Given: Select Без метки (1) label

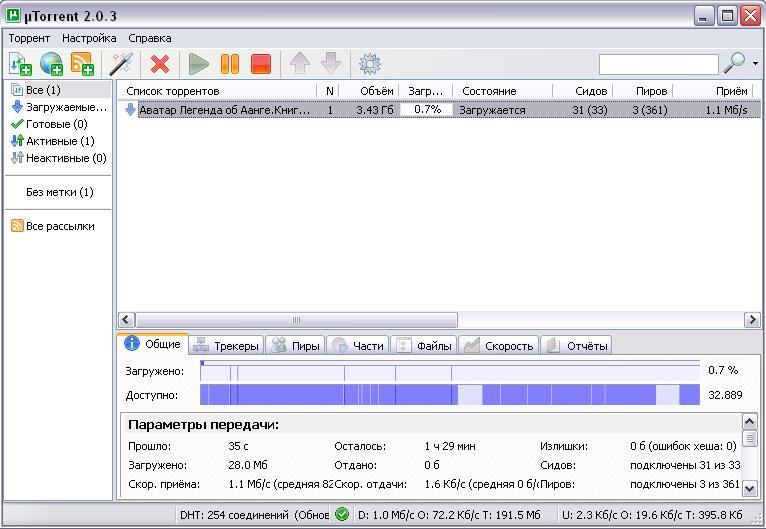Looking at the screenshot, I should point(59,192).
